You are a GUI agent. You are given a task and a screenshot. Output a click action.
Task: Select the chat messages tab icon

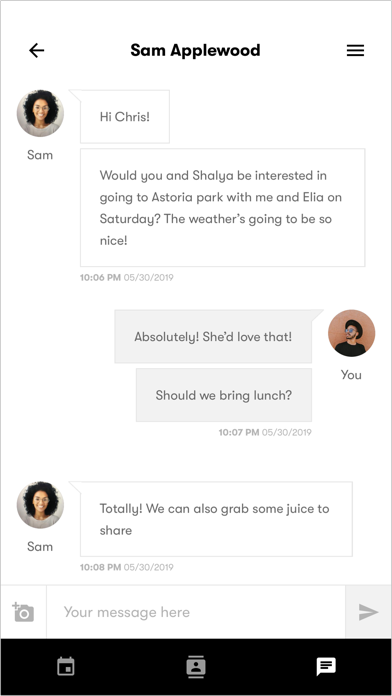[x=325, y=667]
